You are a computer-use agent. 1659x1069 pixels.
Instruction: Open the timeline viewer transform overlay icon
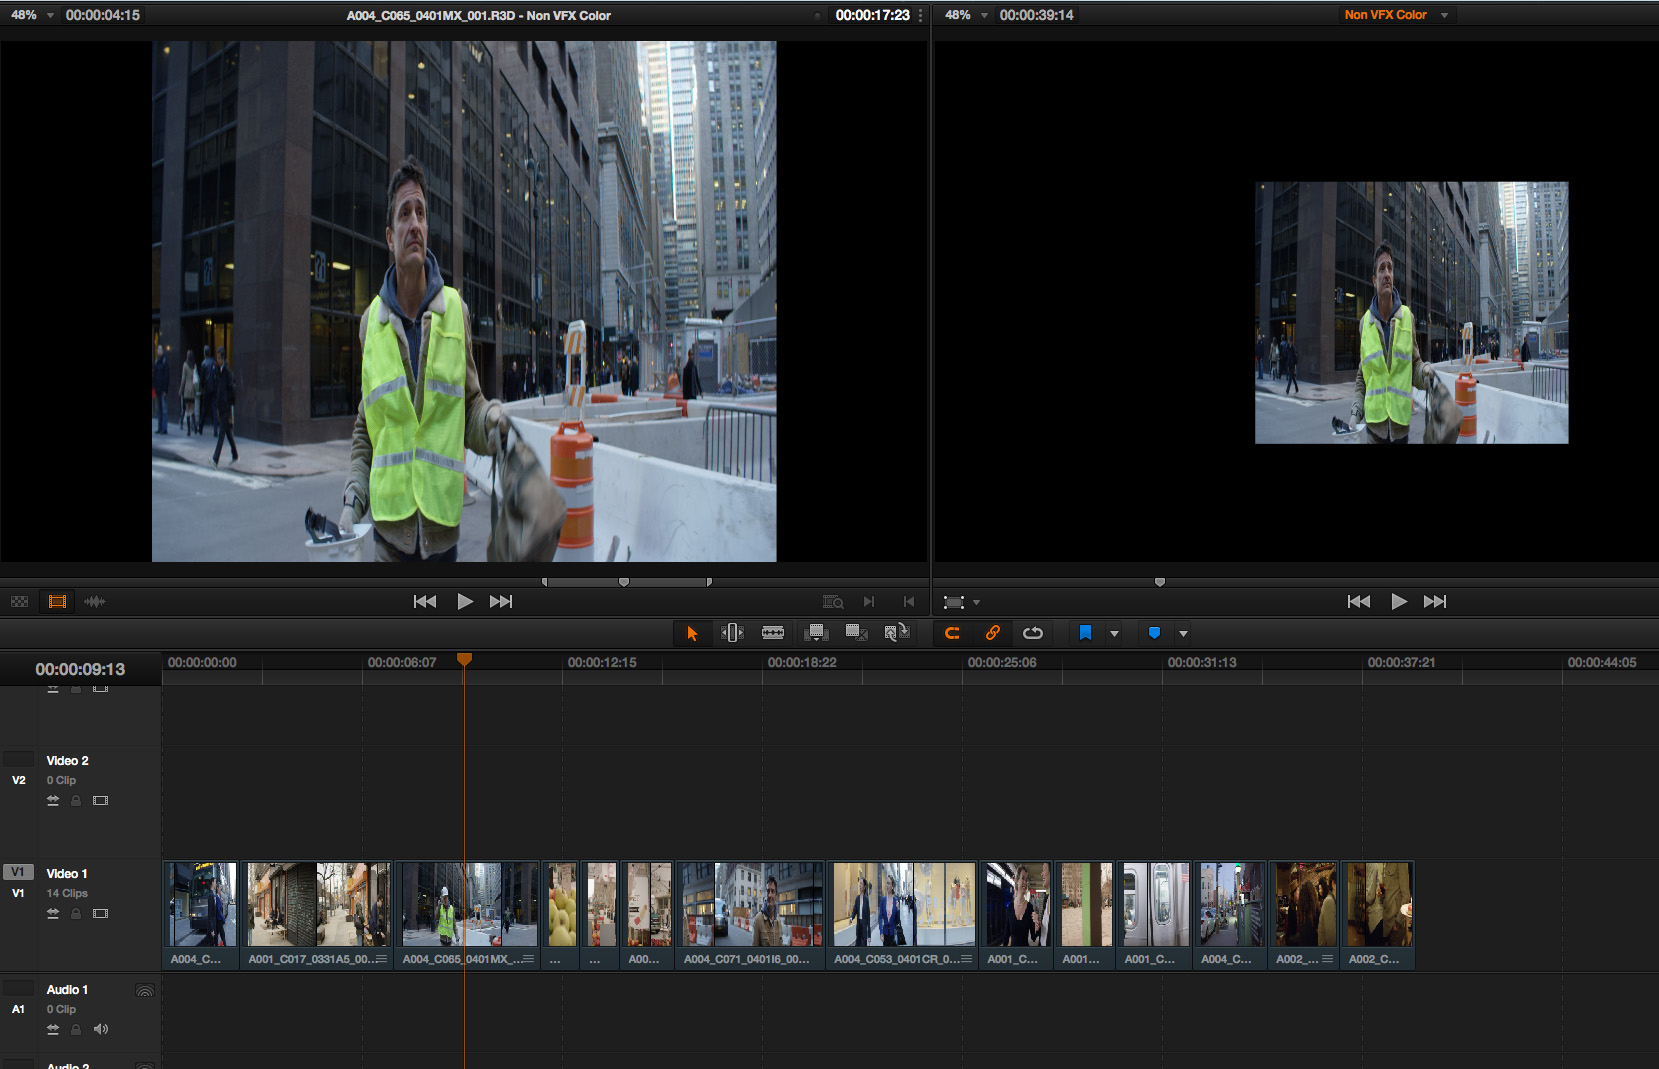[954, 602]
